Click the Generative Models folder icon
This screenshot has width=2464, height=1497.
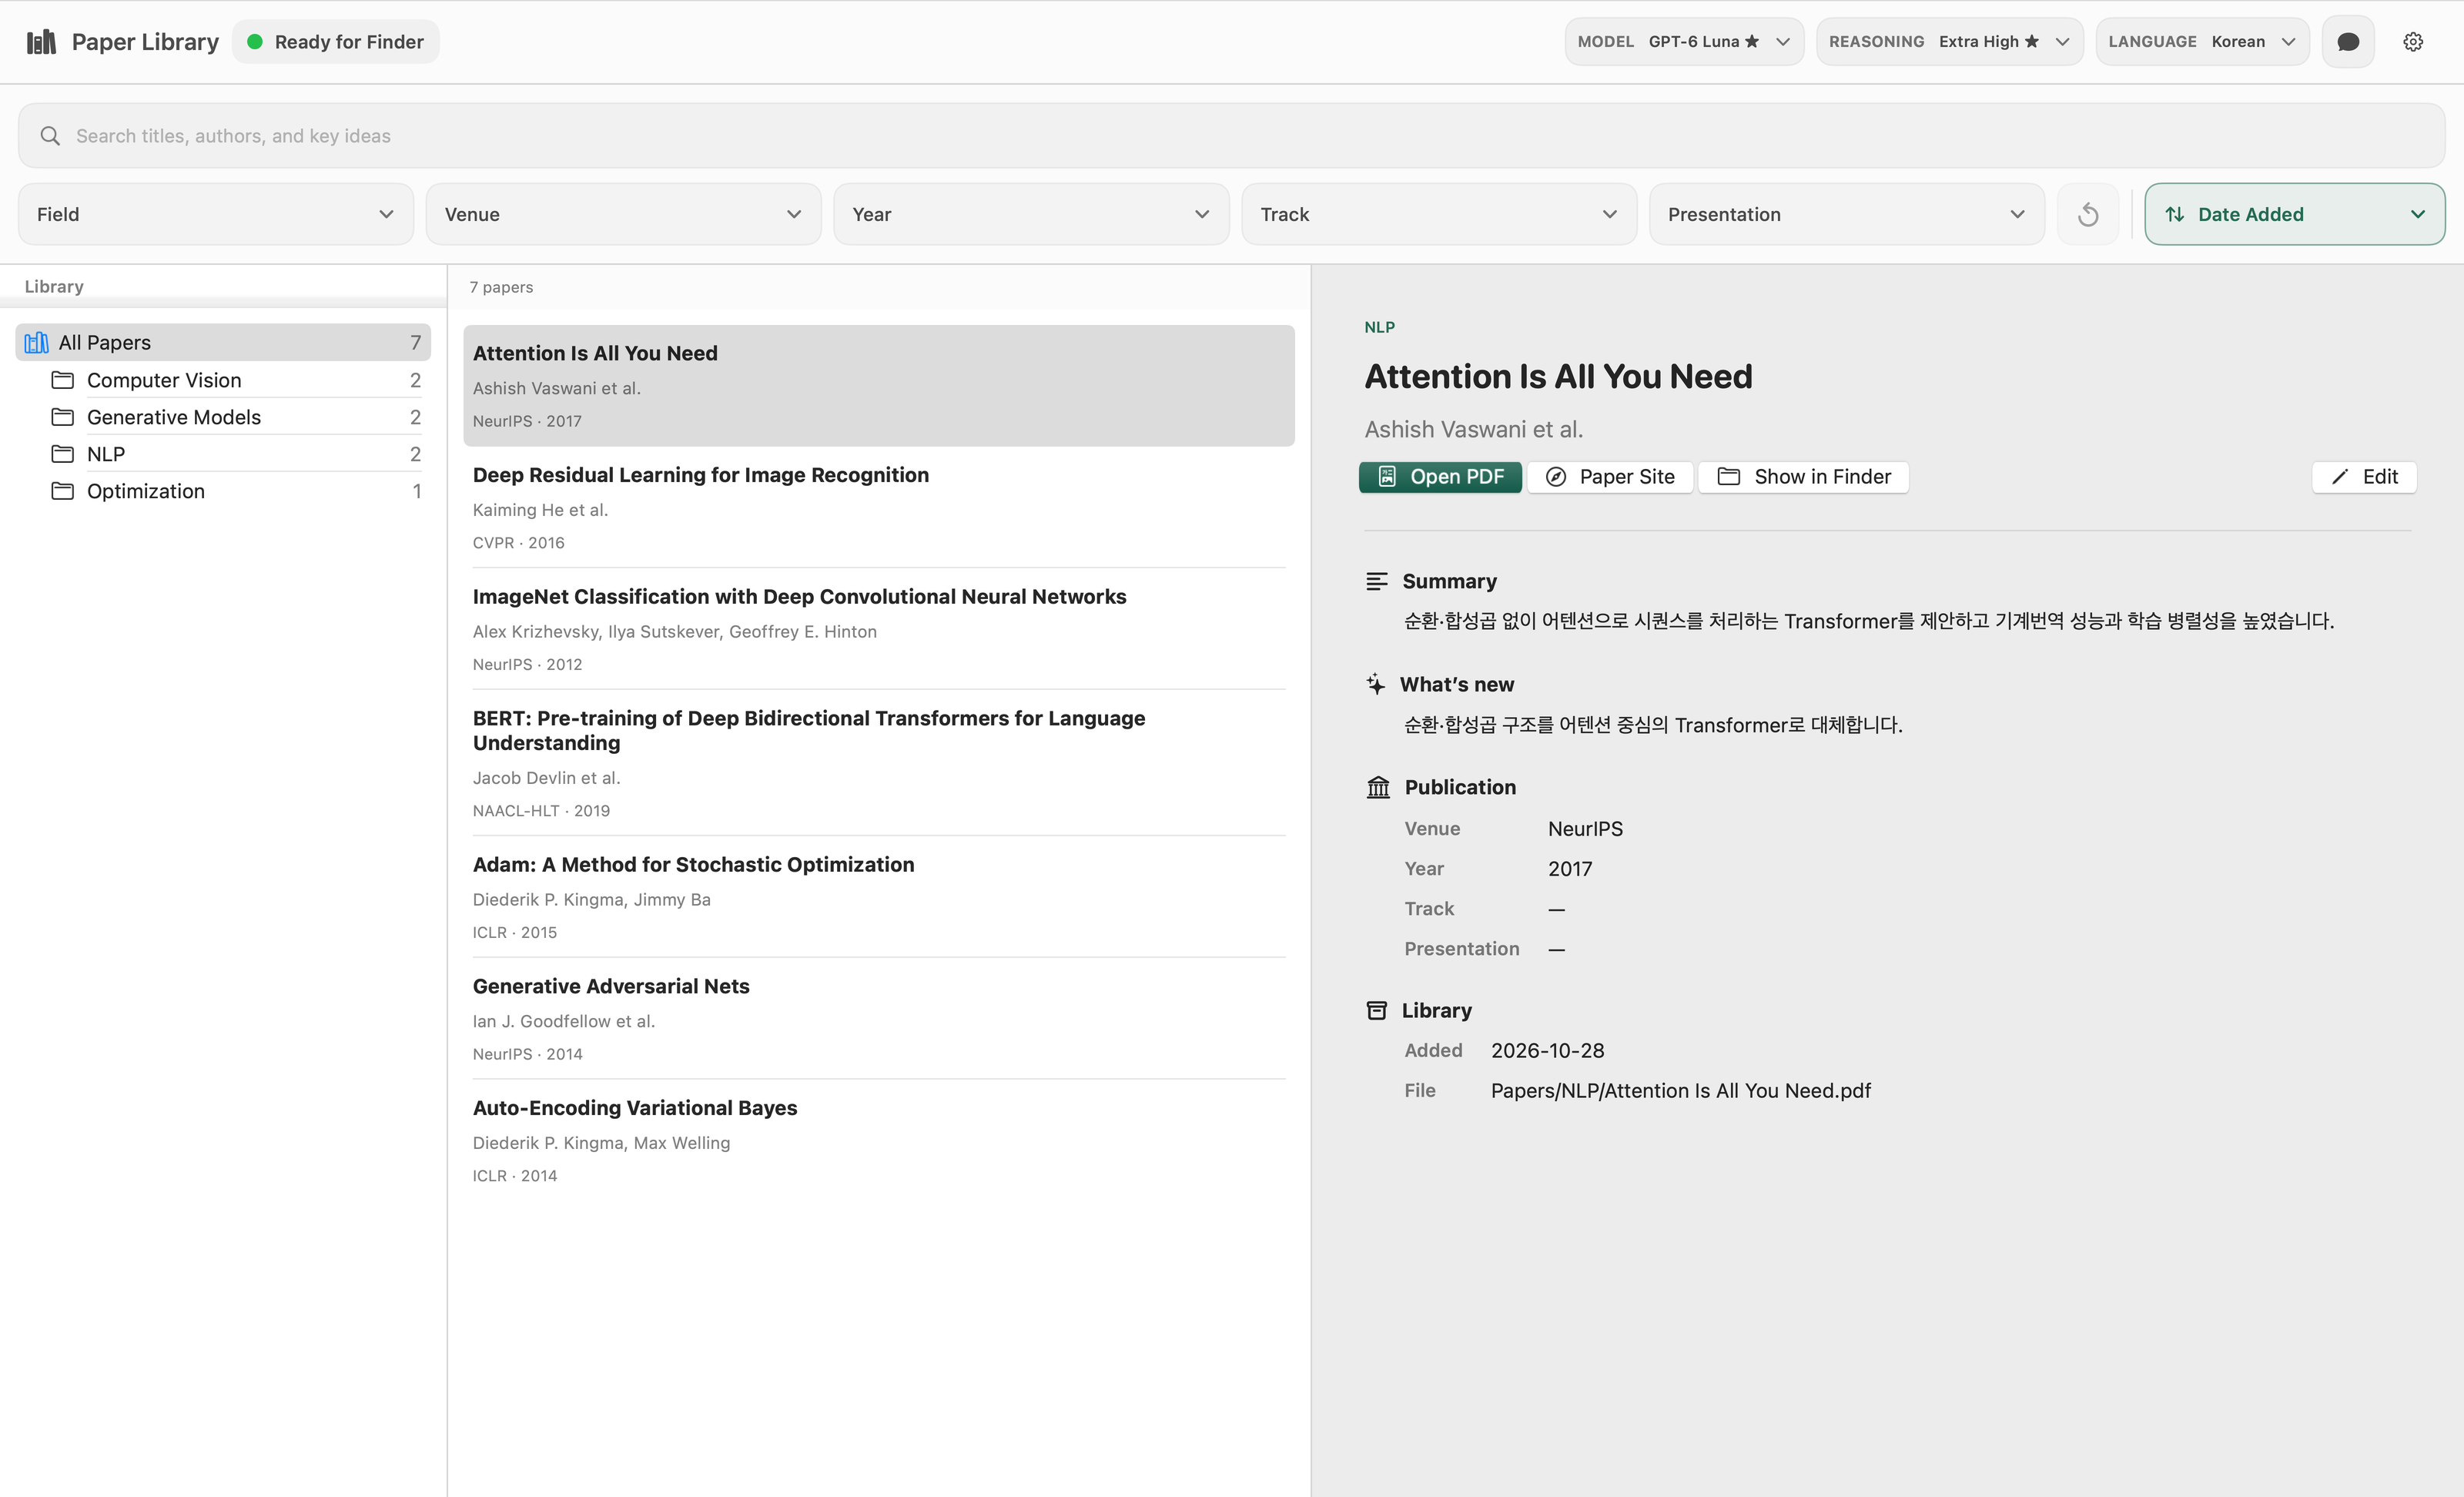tap(62, 417)
